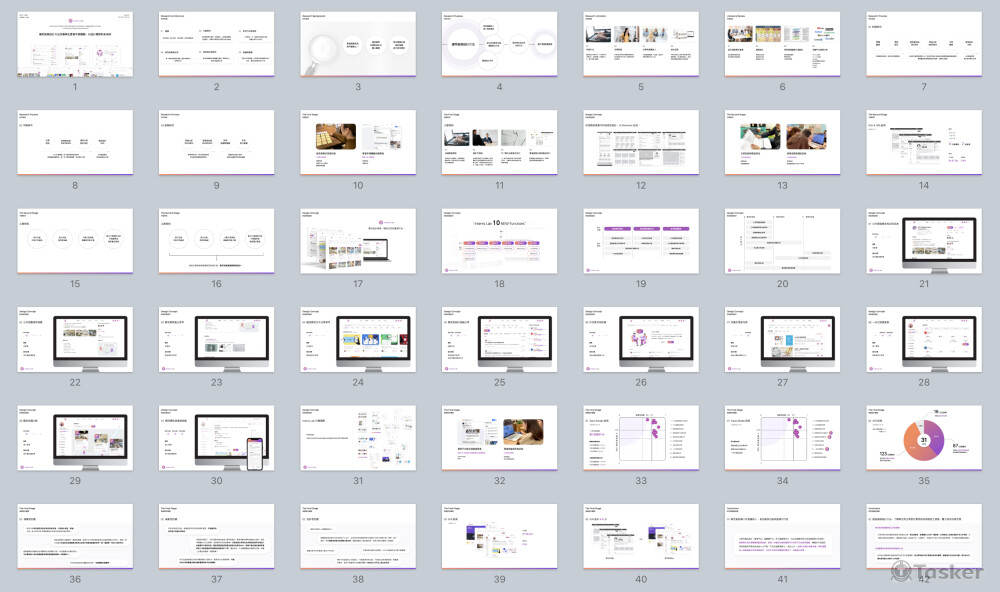Click the Tosker watermark logo

[x=935, y=572]
